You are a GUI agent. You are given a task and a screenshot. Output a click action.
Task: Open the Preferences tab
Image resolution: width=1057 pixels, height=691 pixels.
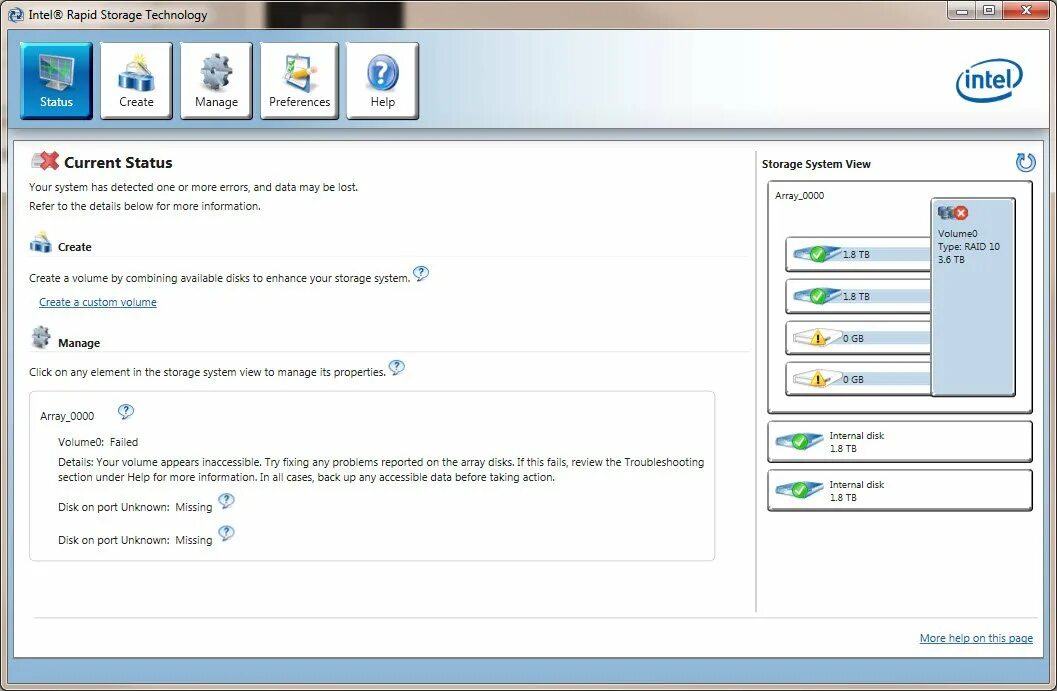(299, 81)
